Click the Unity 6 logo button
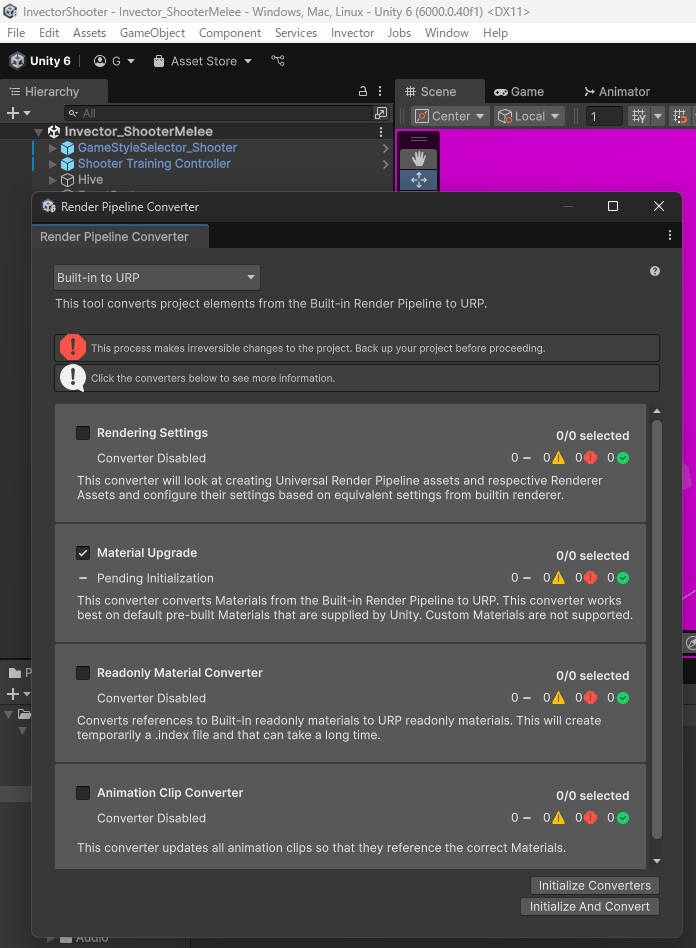The width and height of the screenshot is (696, 948). (x=40, y=61)
